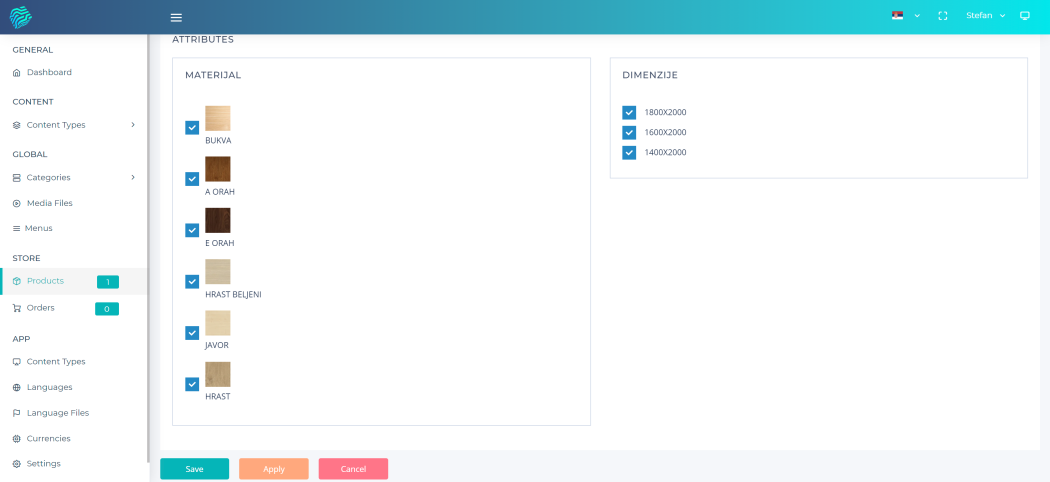The height and width of the screenshot is (482, 1050).
Task: Toggle fullscreen mode icon
Action: (x=942, y=16)
